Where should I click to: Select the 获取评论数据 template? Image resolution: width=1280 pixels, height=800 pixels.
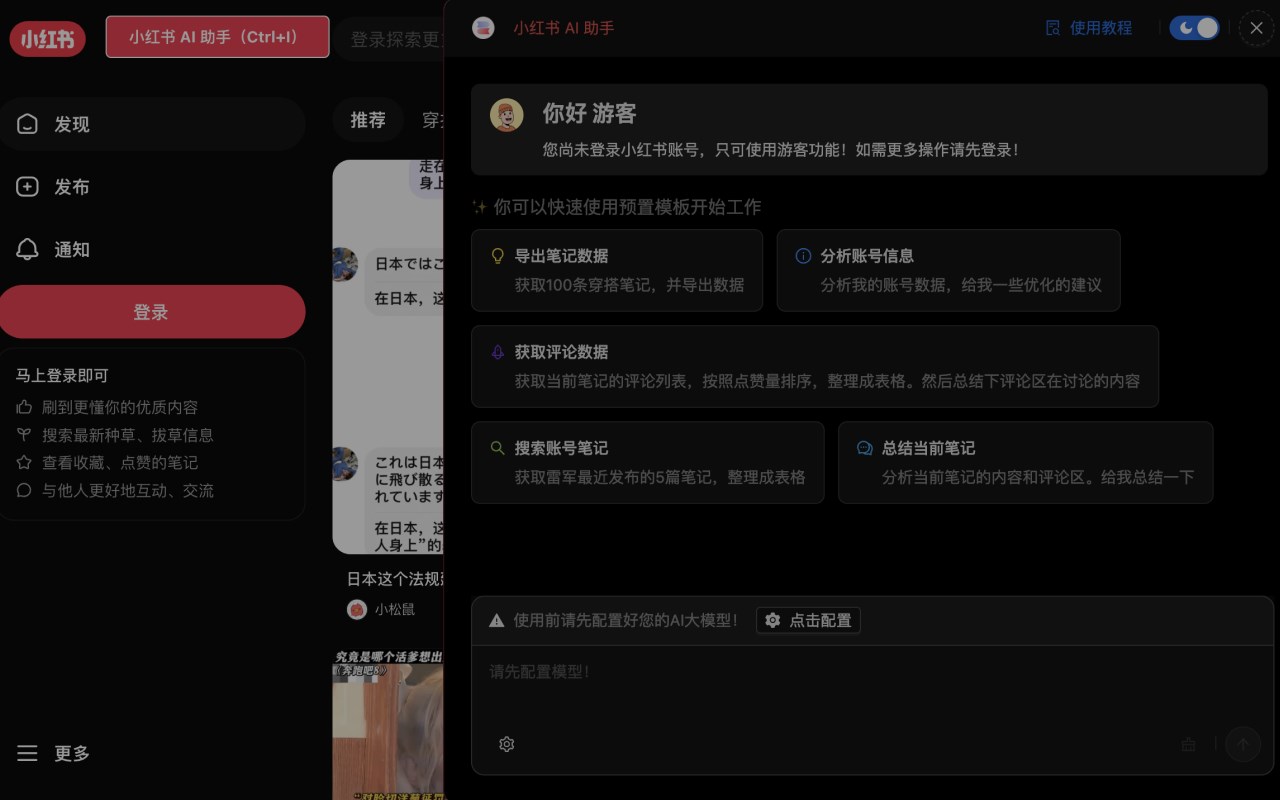coord(815,366)
